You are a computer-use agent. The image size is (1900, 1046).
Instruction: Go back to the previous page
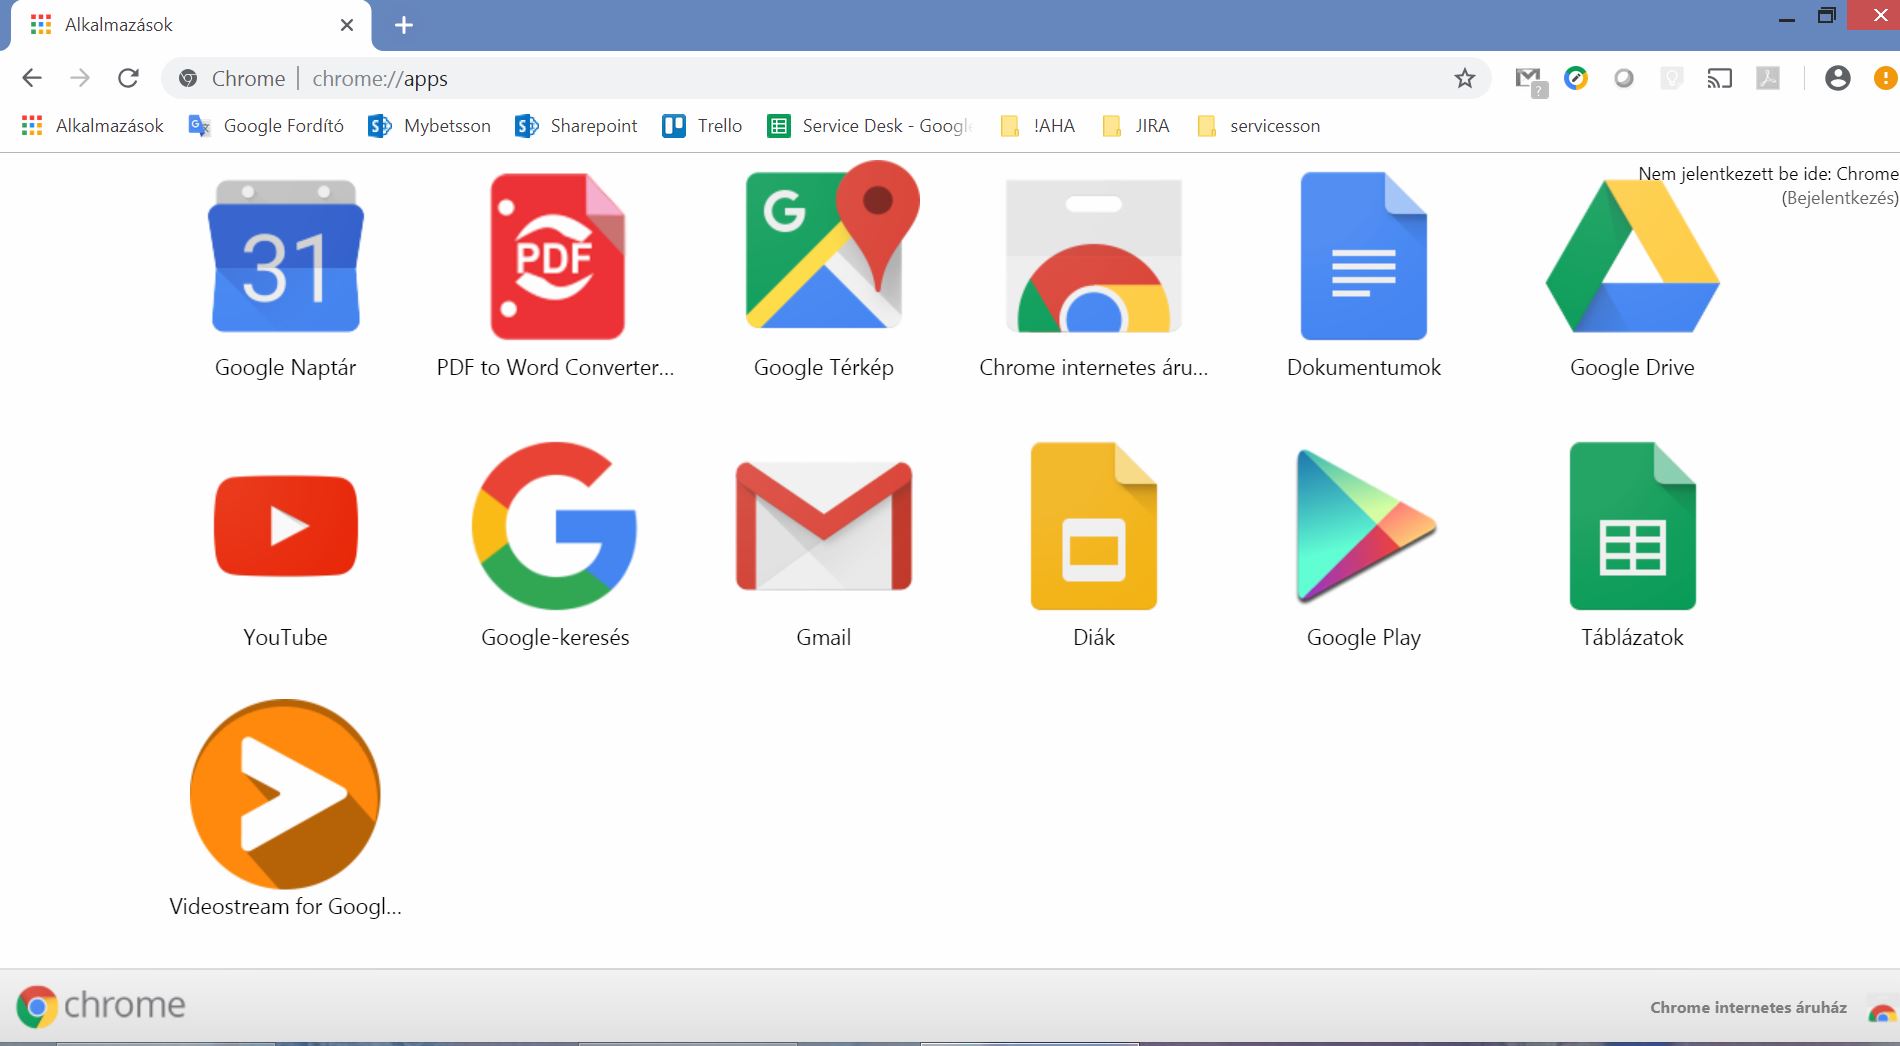click(32, 78)
